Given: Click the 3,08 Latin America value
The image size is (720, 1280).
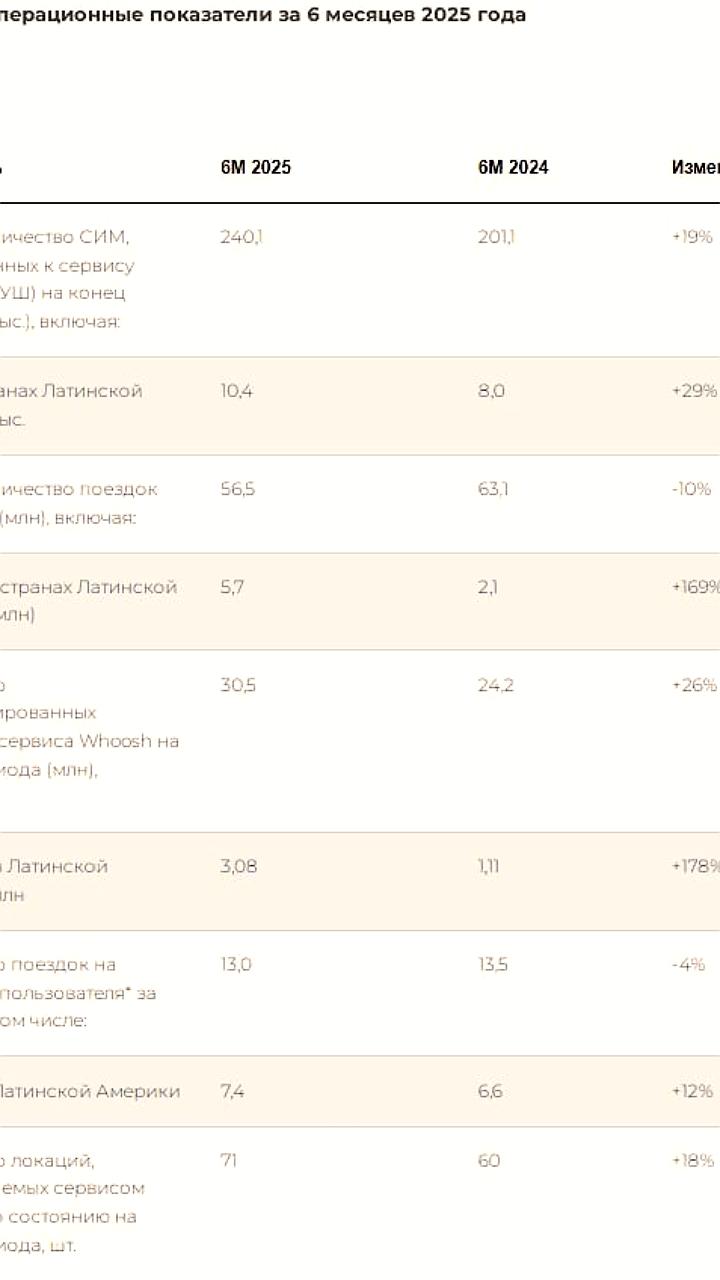Looking at the screenshot, I should (x=239, y=866).
